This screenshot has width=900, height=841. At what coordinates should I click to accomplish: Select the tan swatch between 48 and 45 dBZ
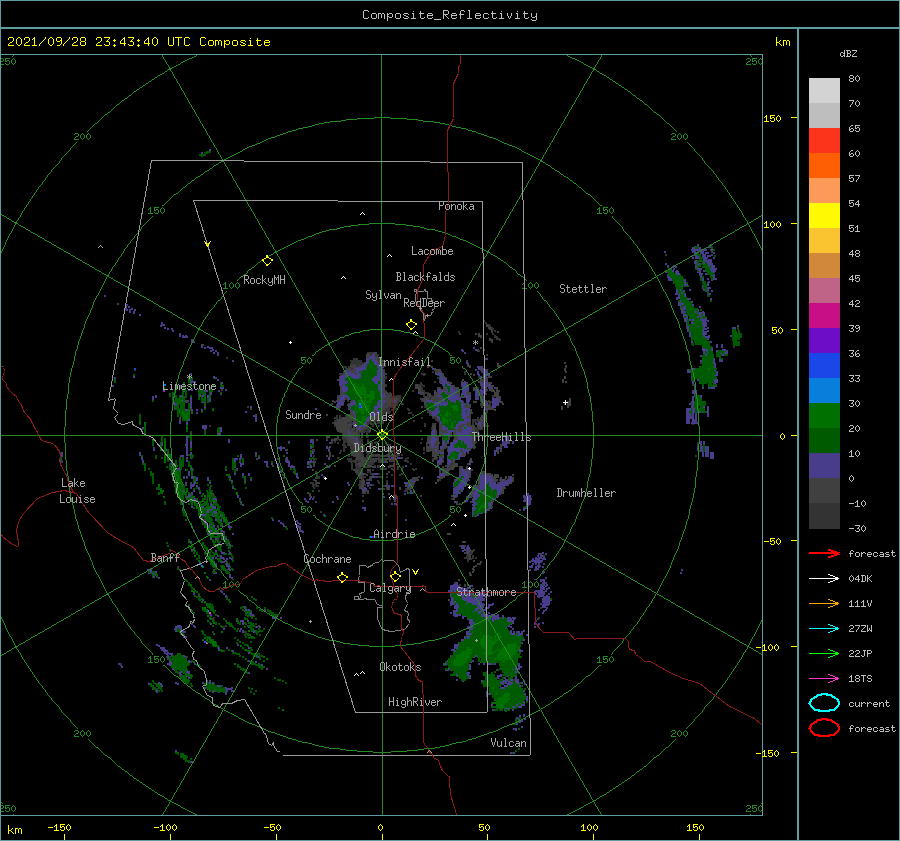pos(824,266)
